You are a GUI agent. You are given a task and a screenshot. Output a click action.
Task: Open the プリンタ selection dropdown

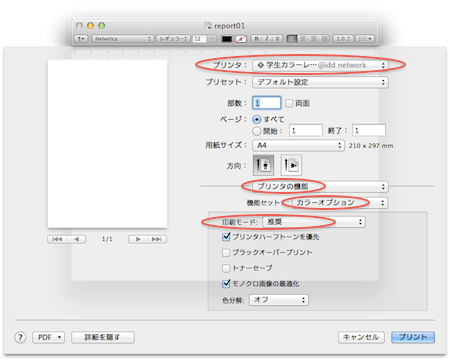tap(320, 65)
